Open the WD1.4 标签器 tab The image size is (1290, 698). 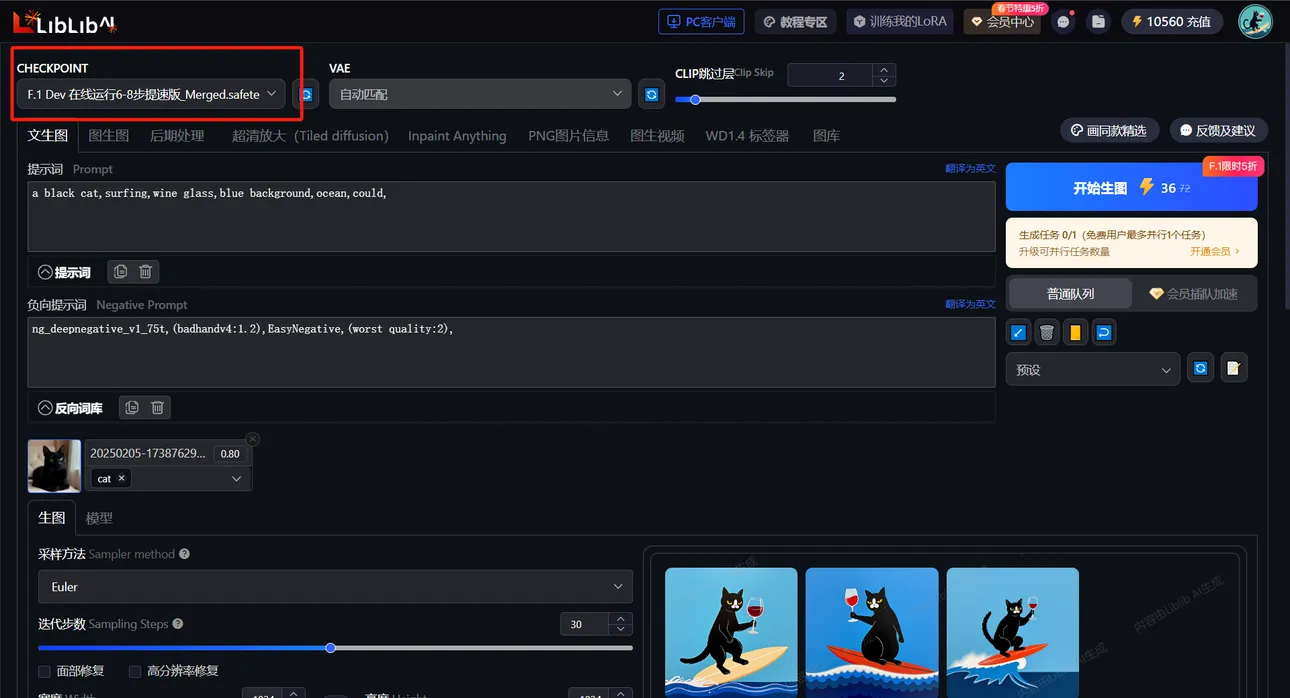click(747, 136)
